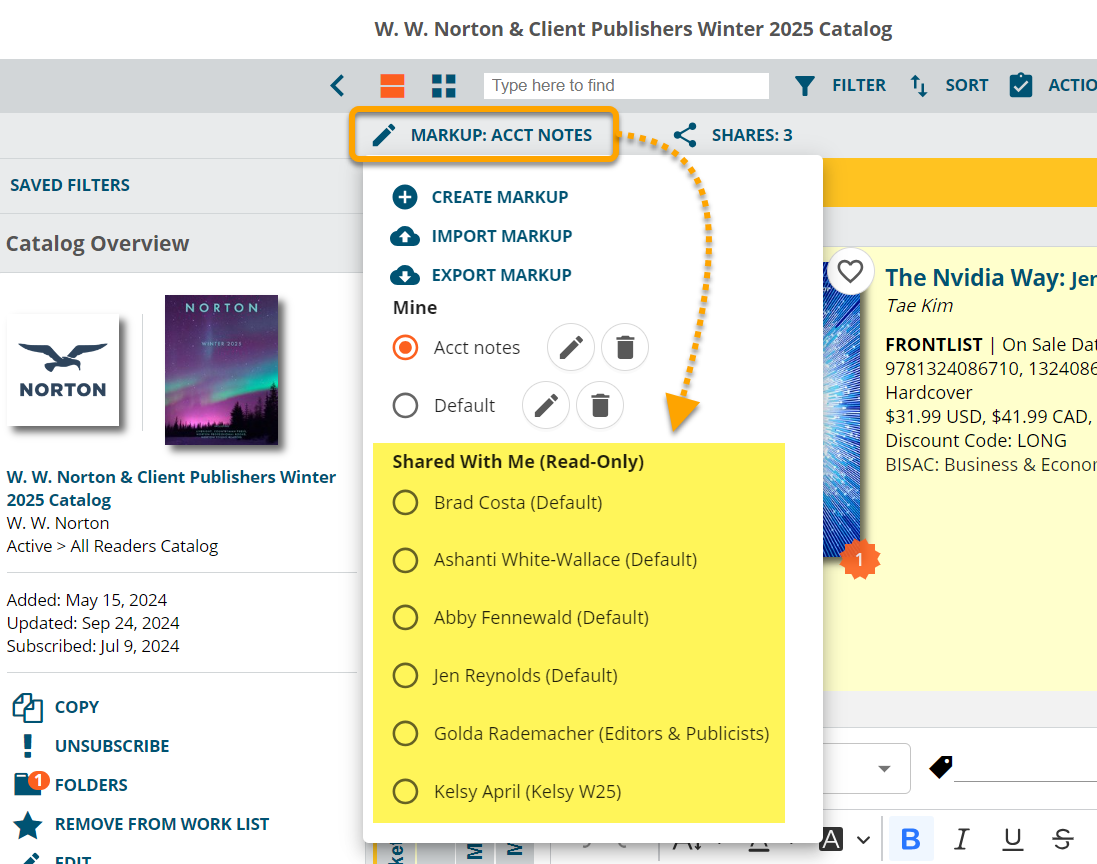Delete the Default markup via trash icon
Viewport: 1097px width, 864px height.
(x=600, y=405)
